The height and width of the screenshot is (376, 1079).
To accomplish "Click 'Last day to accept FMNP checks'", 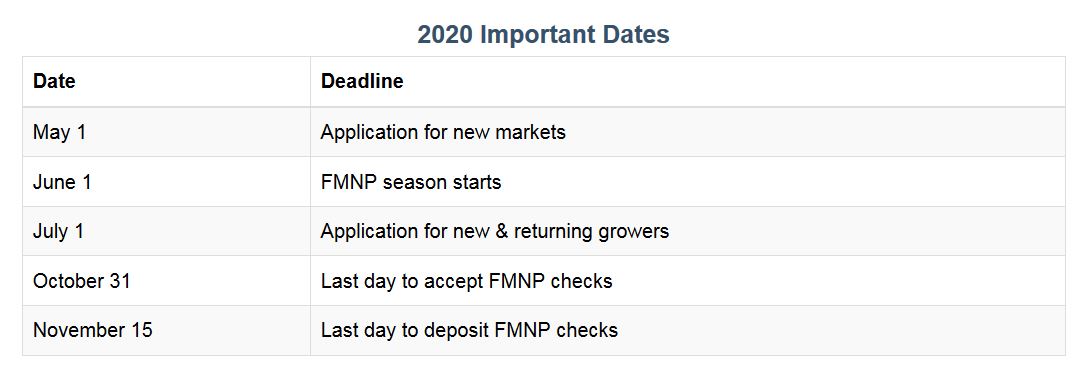I will tap(467, 281).
